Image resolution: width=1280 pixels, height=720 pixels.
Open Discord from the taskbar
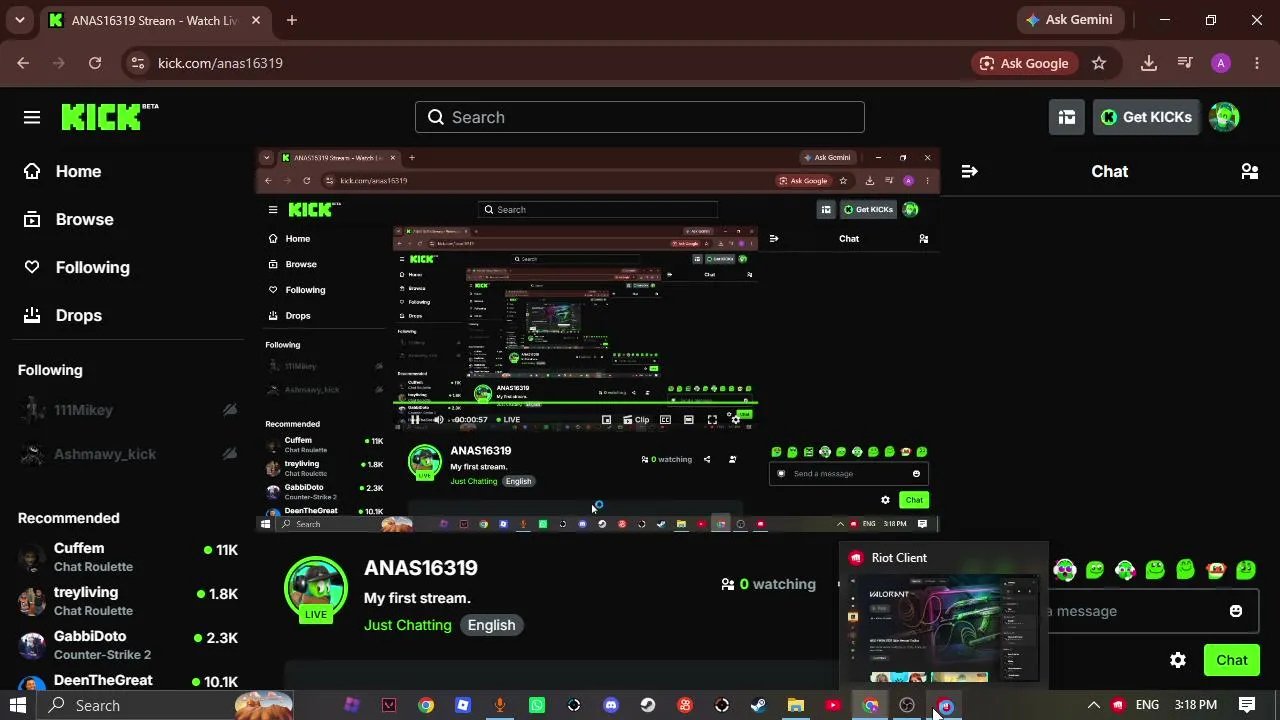point(611,705)
